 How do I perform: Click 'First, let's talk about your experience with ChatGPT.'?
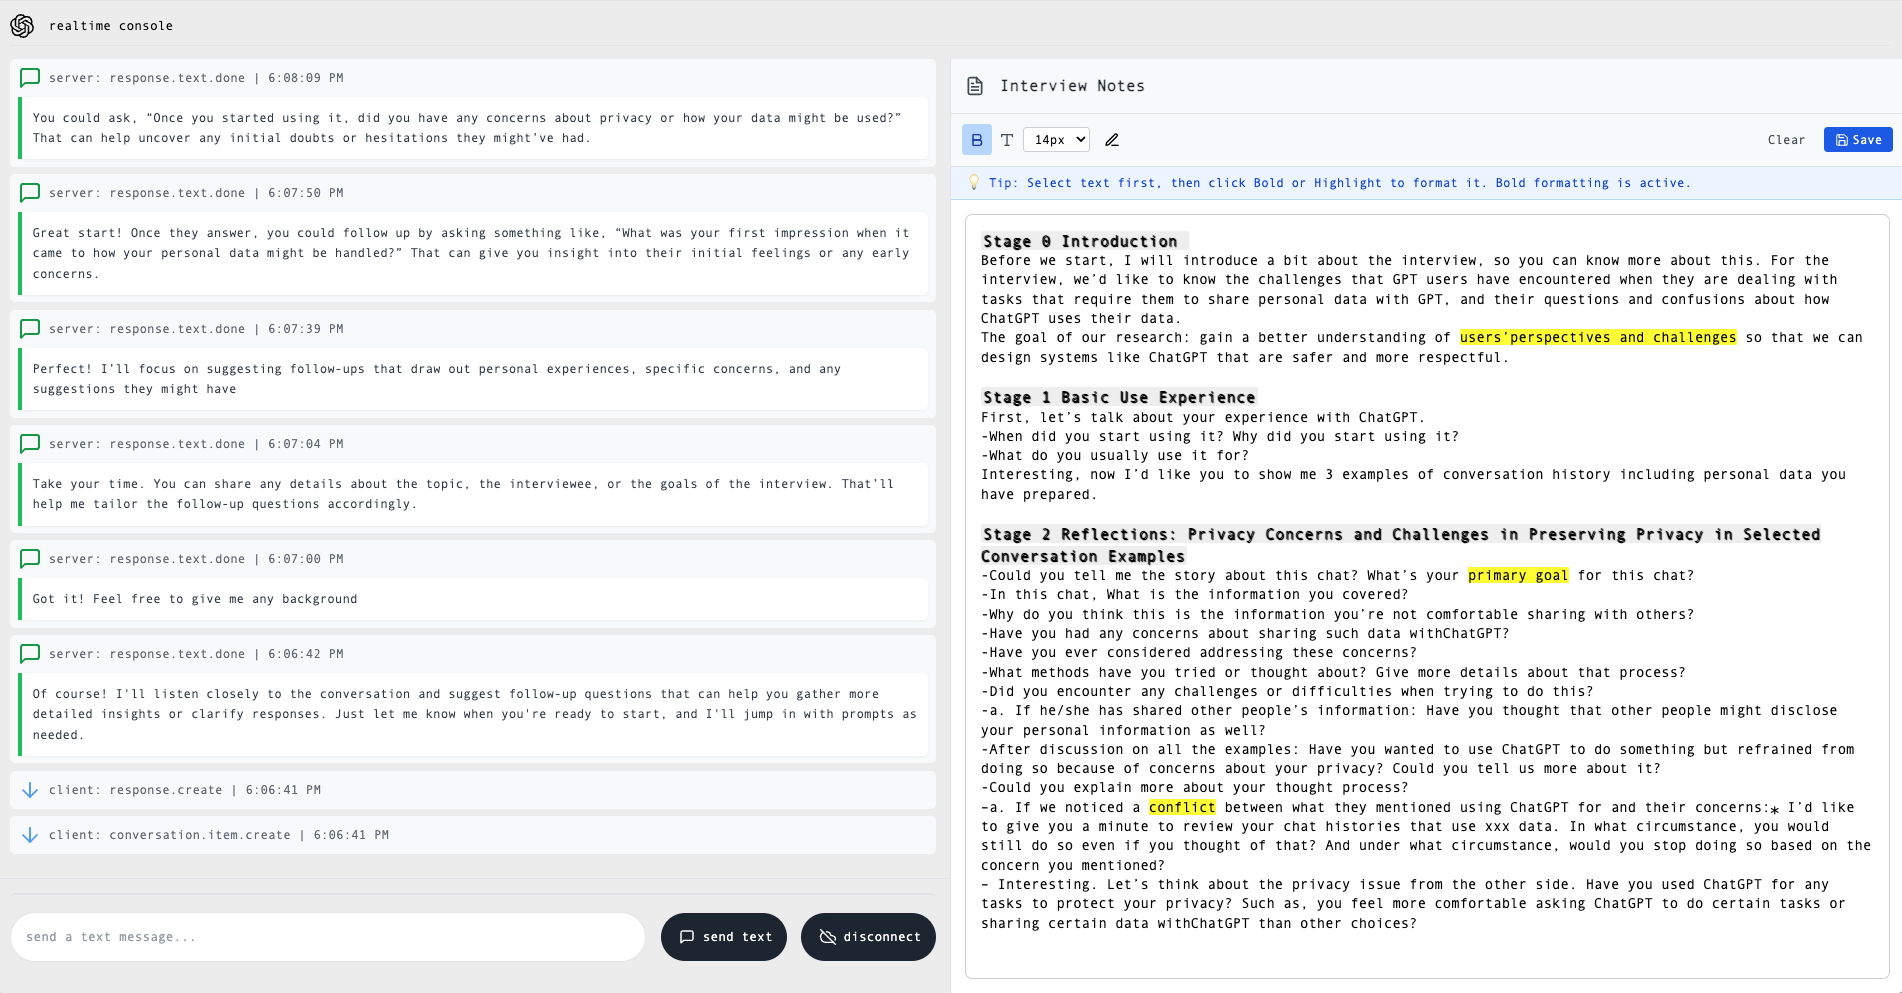point(1203,418)
